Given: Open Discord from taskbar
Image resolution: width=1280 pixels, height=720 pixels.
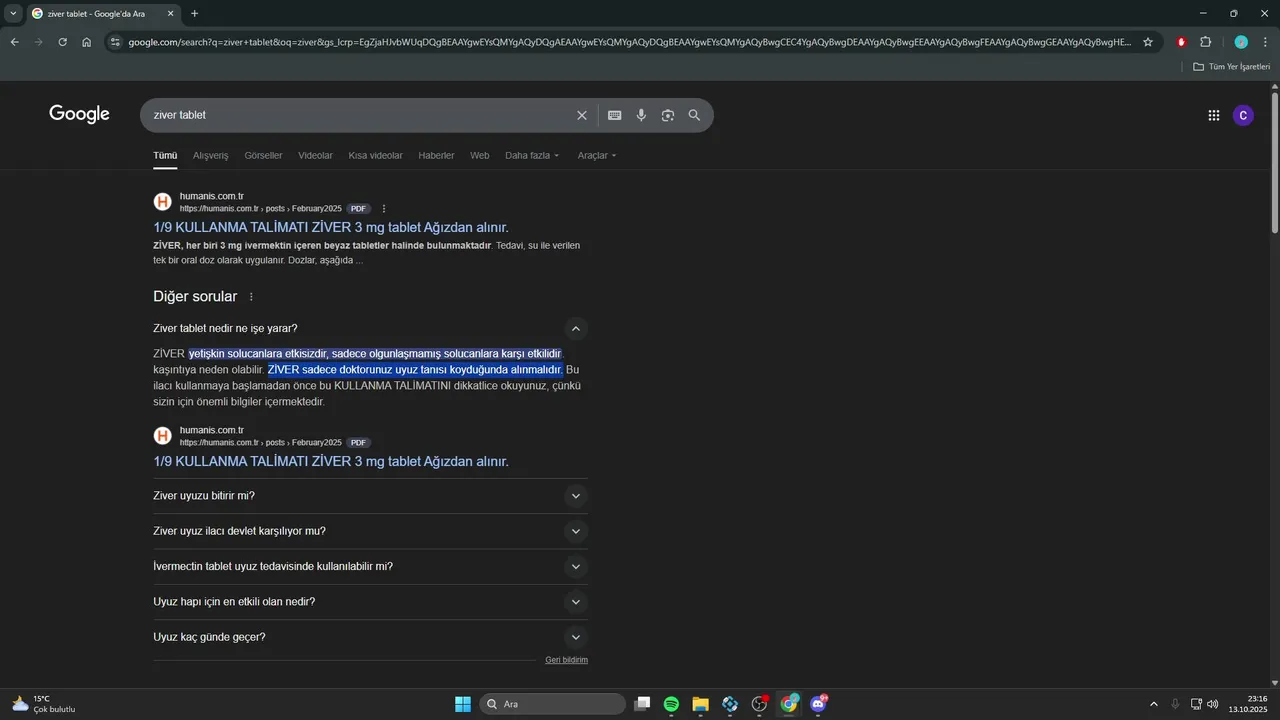Looking at the screenshot, I should [x=819, y=704].
